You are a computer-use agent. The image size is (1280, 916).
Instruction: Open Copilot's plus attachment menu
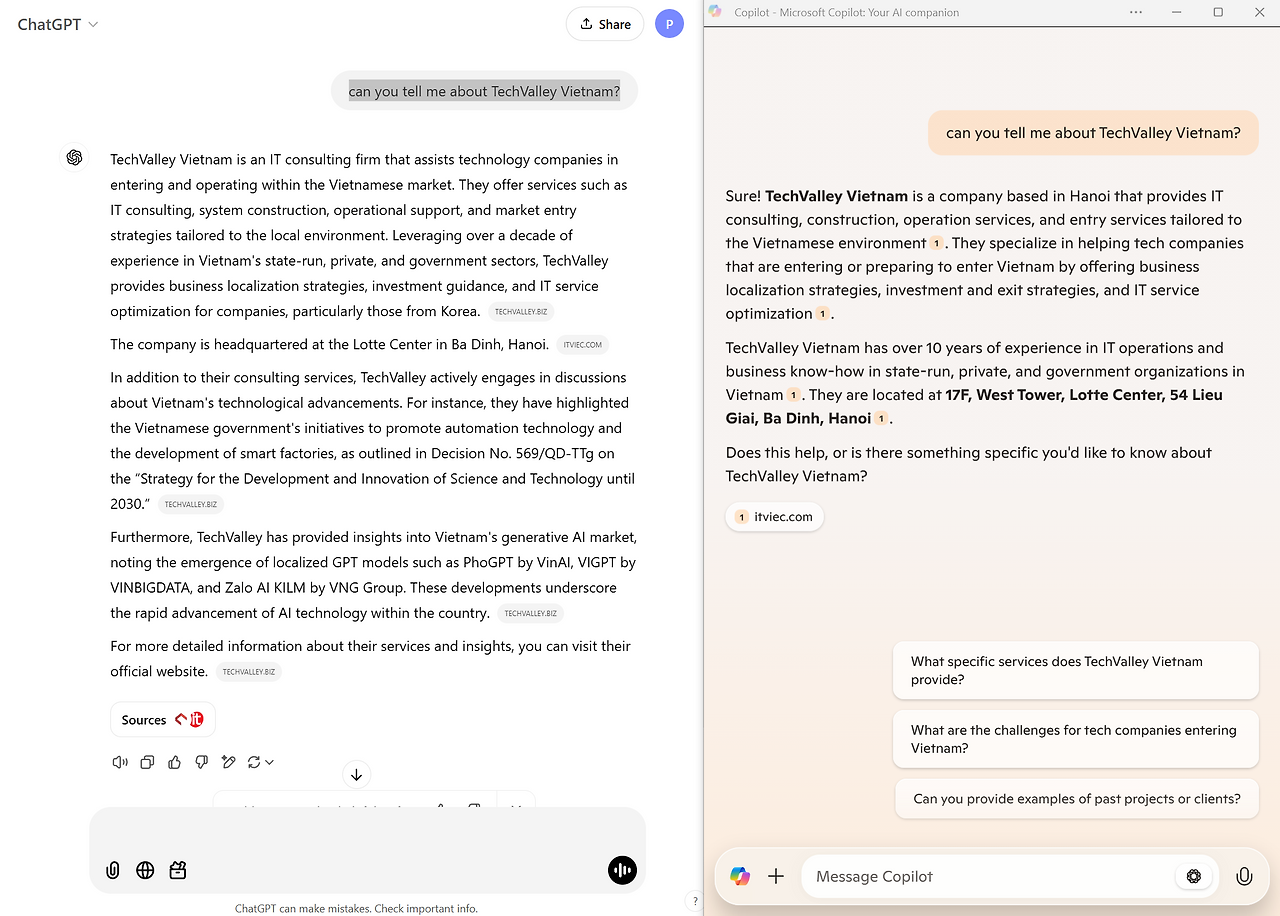pyautogui.click(x=776, y=876)
